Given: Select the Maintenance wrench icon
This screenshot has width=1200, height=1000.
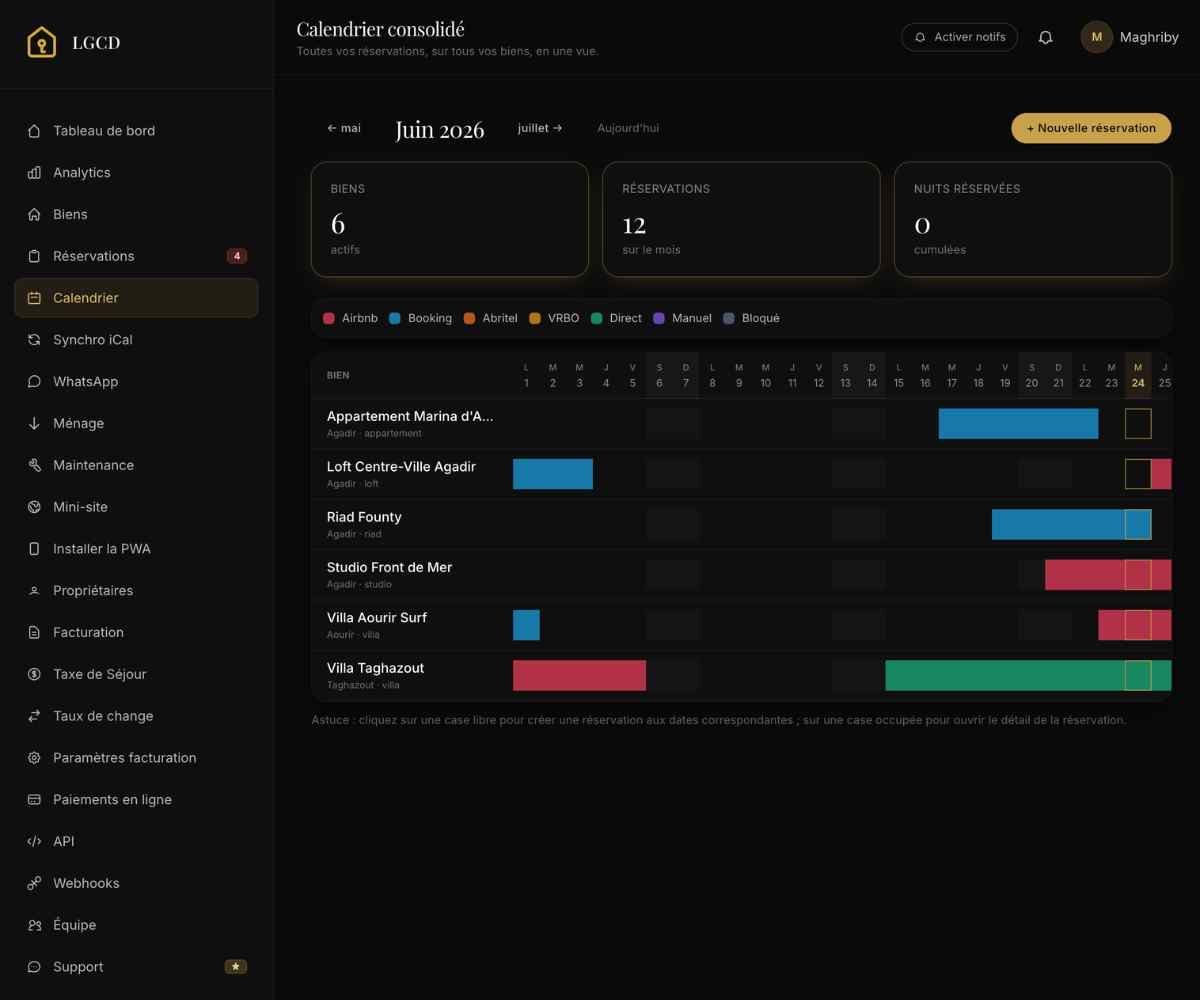Looking at the screenshot, I should tap(34, 465).
